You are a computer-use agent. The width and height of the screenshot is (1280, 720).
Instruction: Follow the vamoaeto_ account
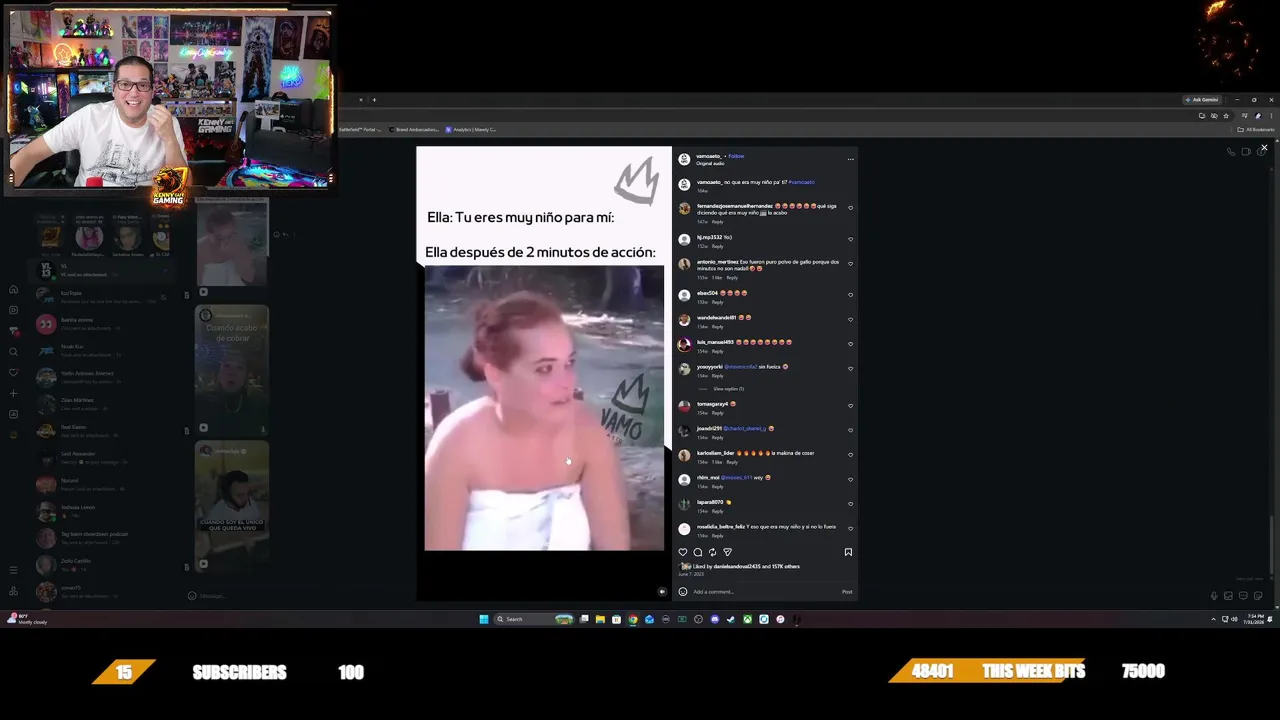point(736,156)
